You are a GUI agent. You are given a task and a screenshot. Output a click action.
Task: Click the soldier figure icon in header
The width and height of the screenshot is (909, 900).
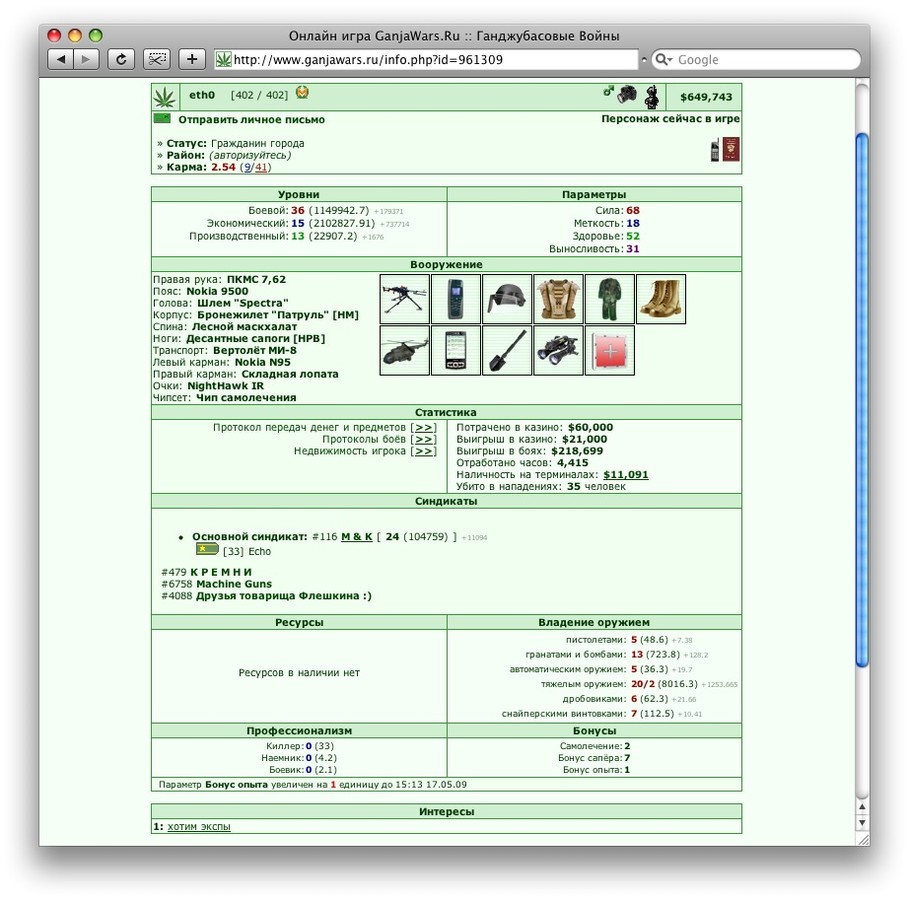(652, 97)
